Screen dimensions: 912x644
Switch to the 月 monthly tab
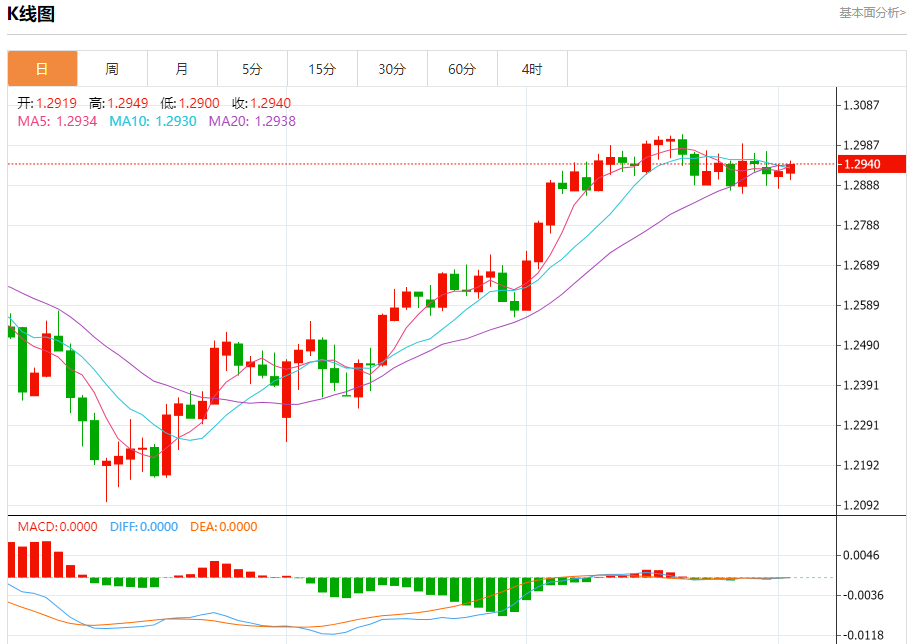(x=182, y=69)
